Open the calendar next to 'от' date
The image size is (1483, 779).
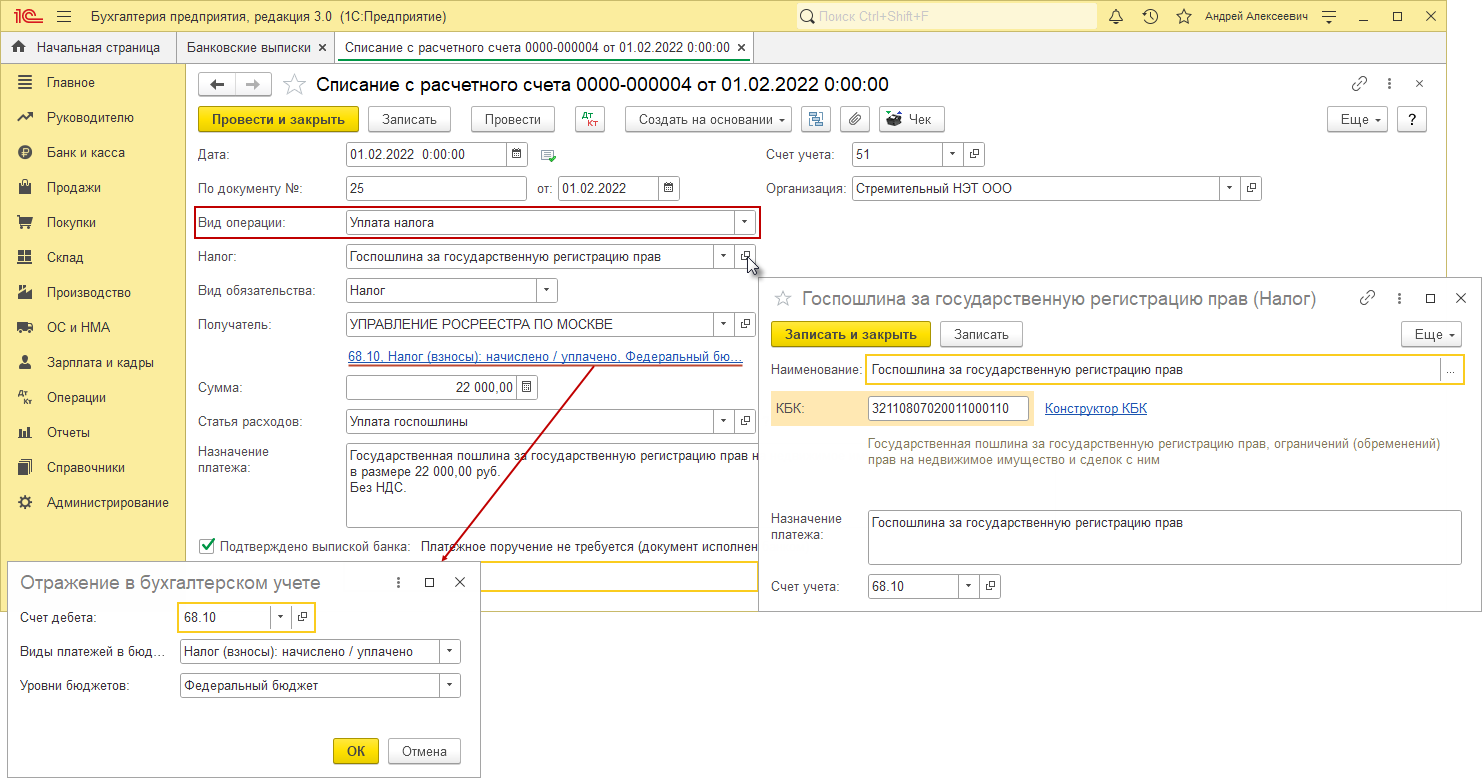click(x=669, y=188)
